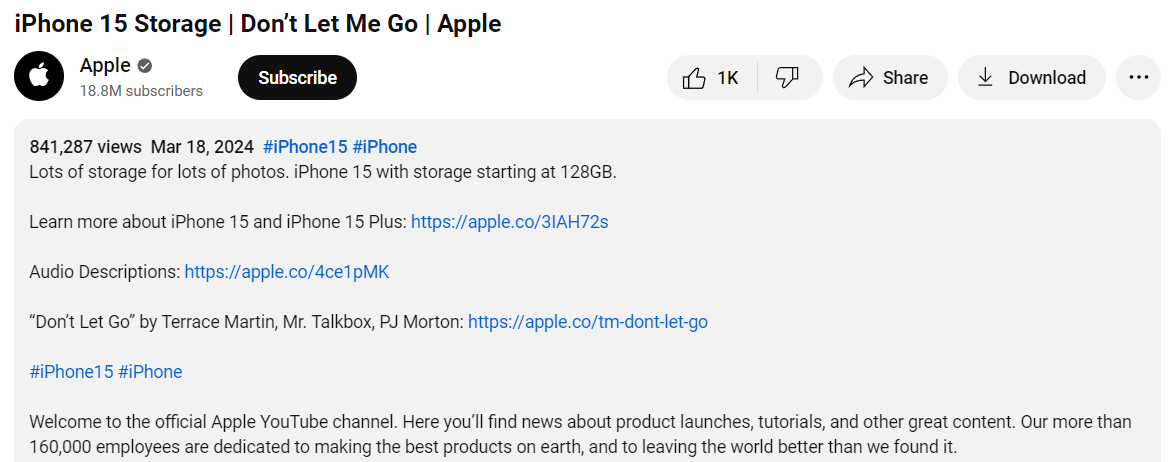The width and height of the screenshot is (1170, 462).
Task: Click the '18.8M subscribers' text
Action: coord(141,91)
